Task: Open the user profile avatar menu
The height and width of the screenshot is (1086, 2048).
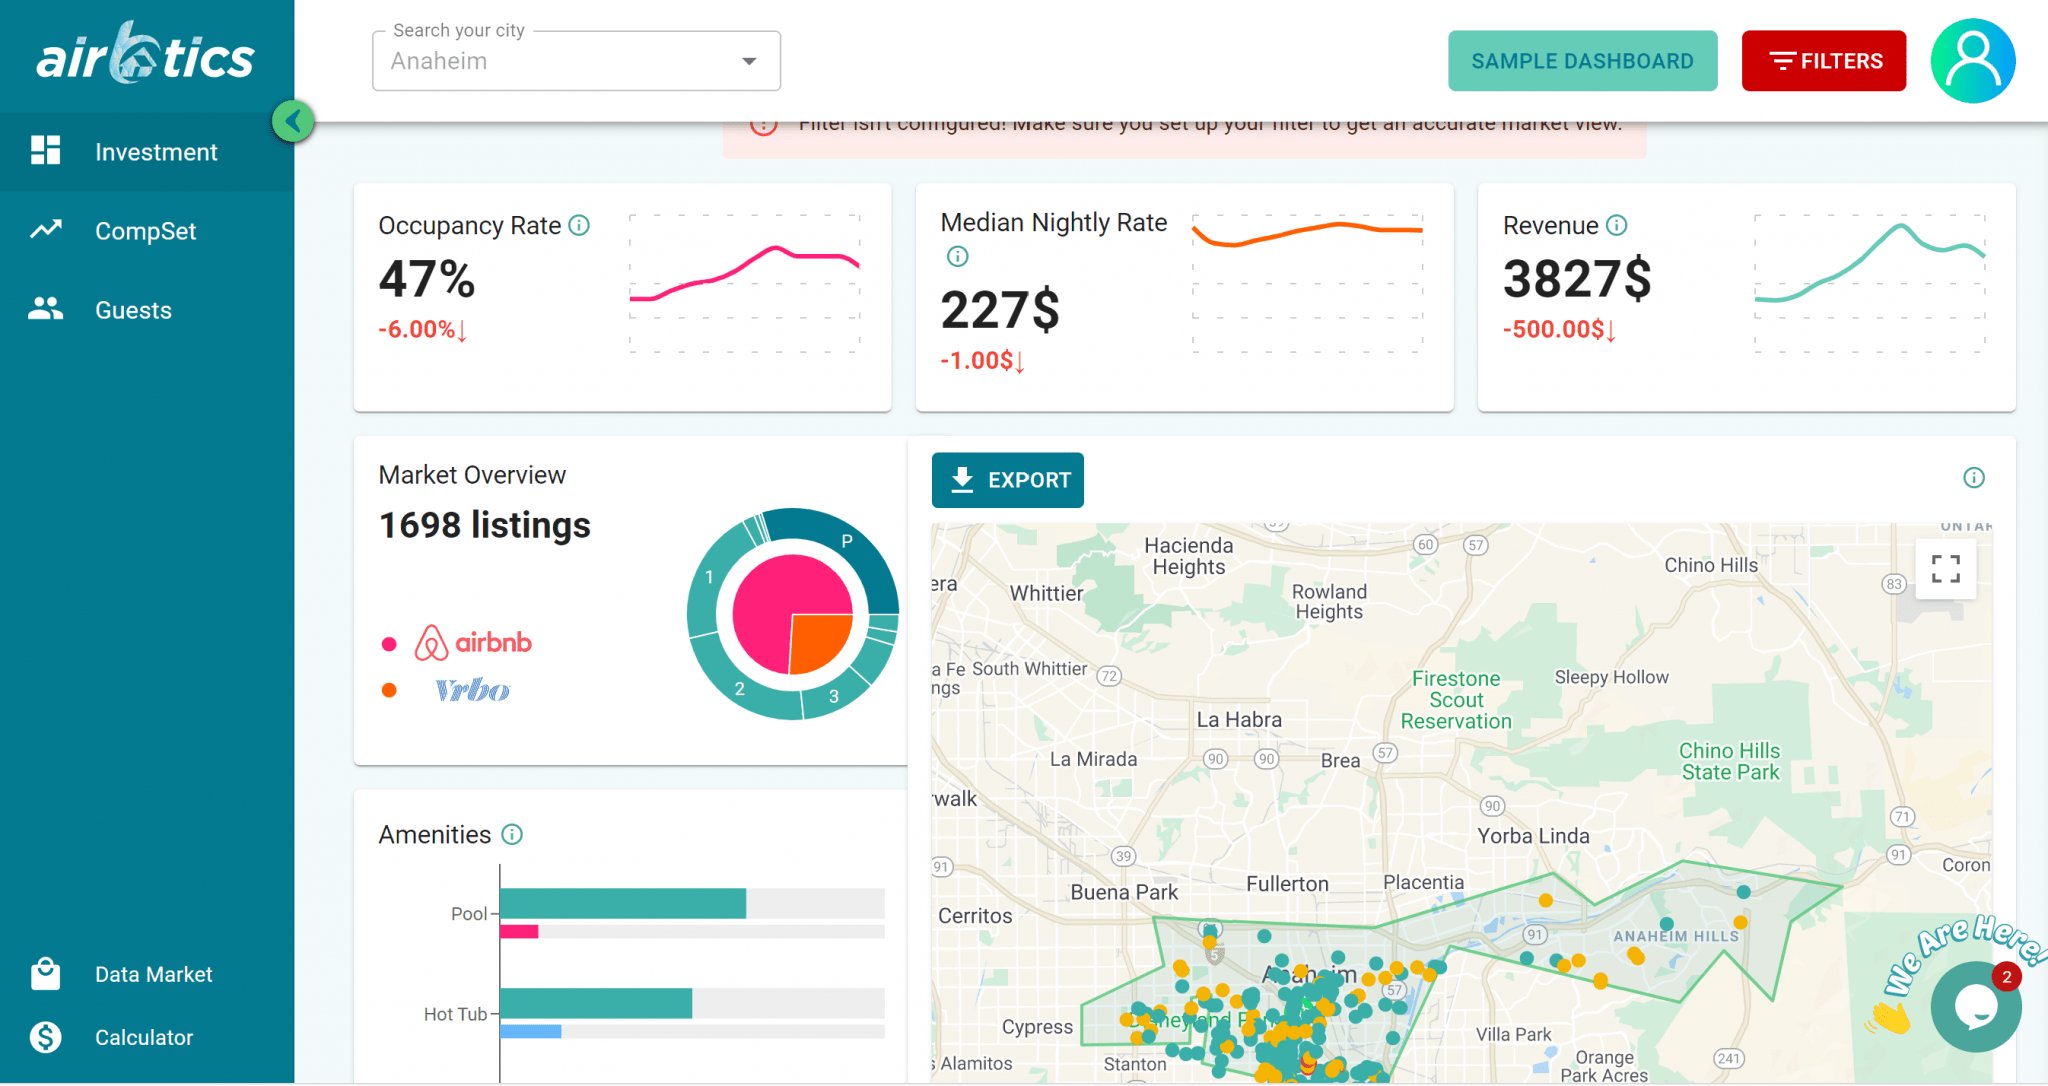Action: pos(1972,60)
